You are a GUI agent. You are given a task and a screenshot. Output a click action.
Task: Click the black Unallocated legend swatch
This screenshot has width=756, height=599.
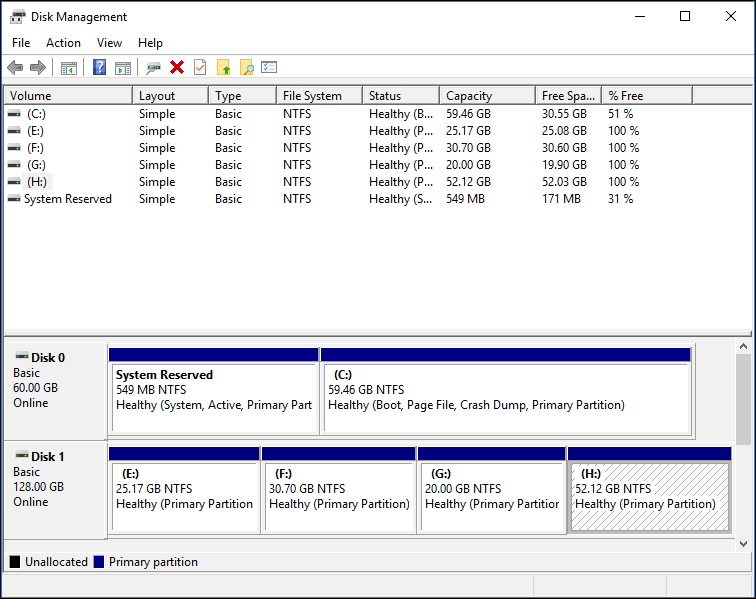point(15,562)
